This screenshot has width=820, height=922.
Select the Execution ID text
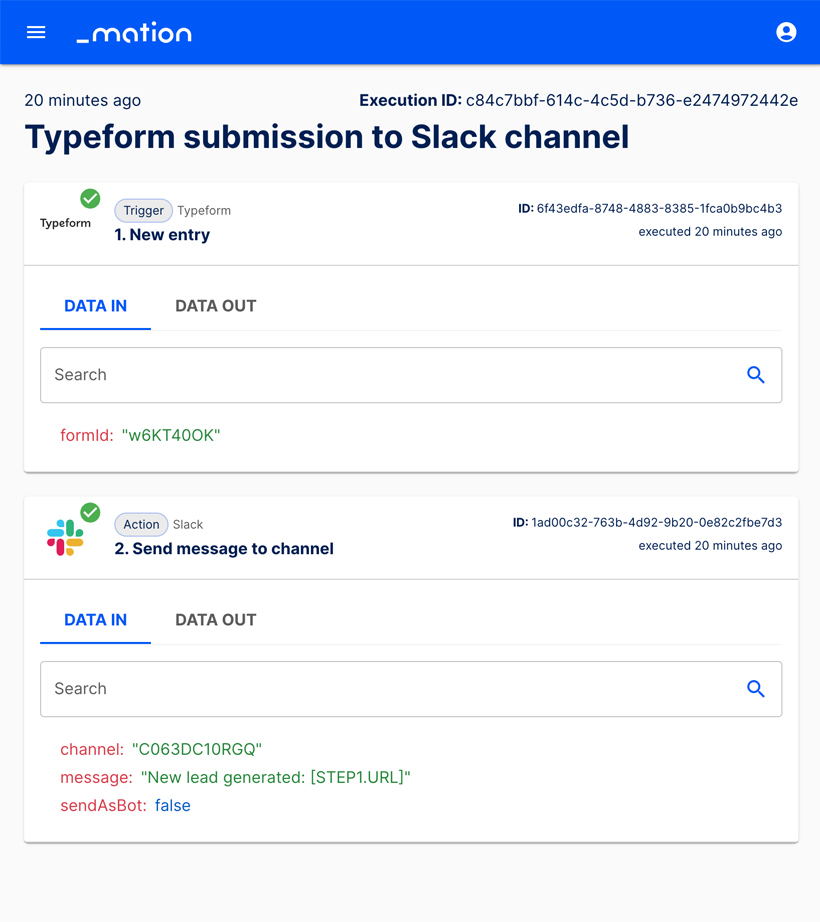pos(578,100)
